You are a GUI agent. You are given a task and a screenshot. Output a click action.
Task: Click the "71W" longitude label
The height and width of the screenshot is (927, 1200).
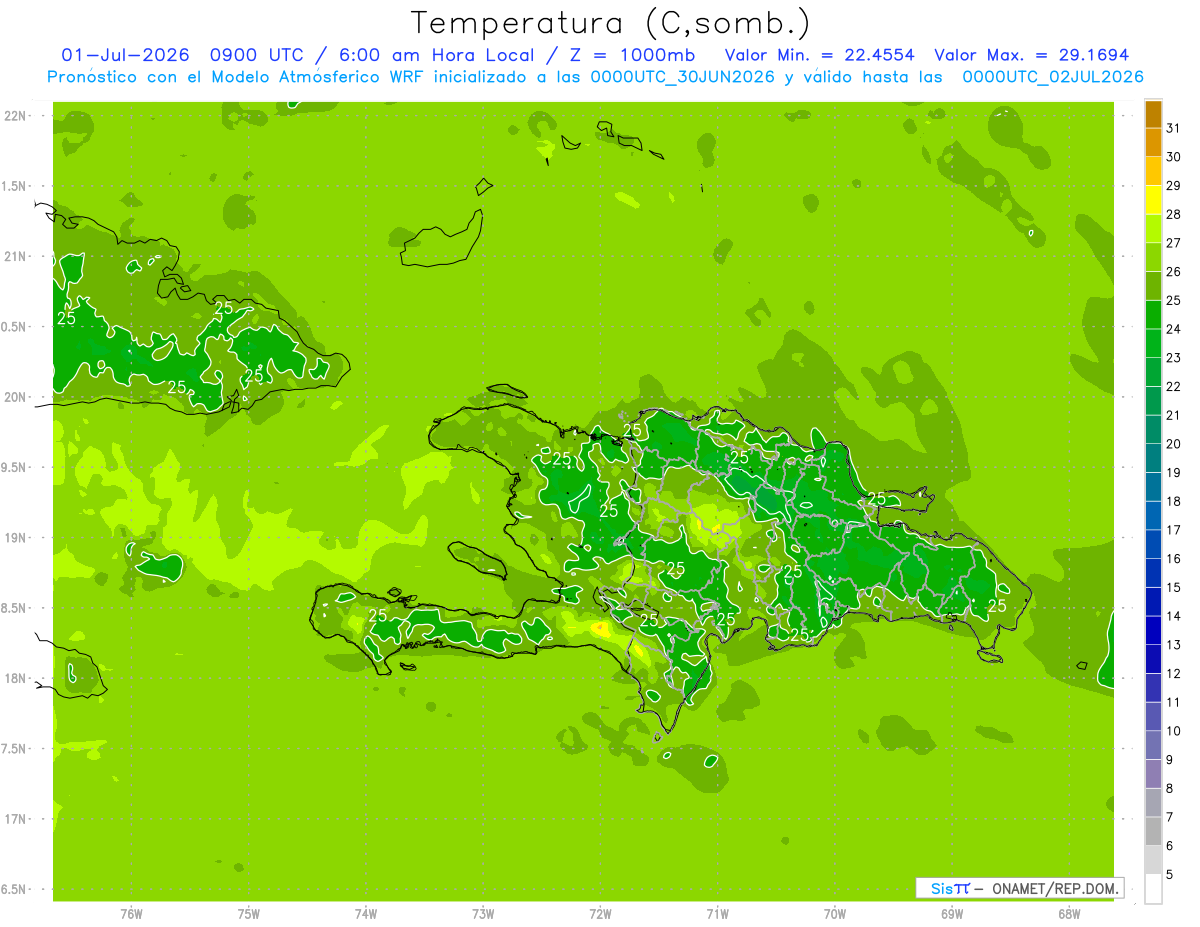pyautogui.click(x=717, y=913)
